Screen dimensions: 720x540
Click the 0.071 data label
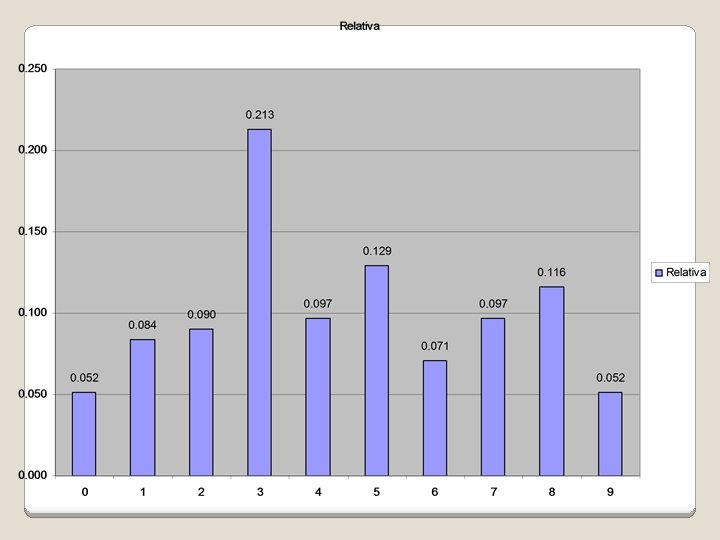[x=435, y=346]
